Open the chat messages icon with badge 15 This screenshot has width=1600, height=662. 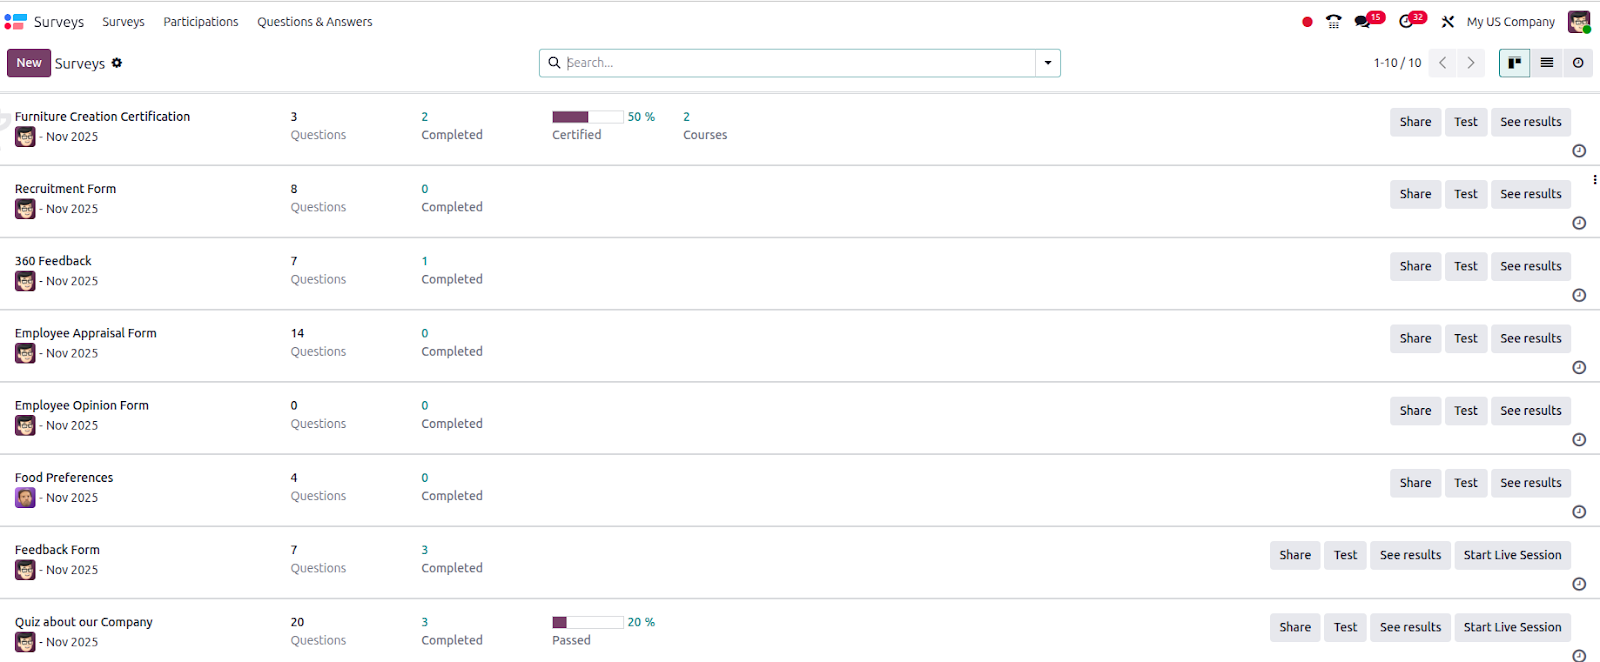[1364, 22]
